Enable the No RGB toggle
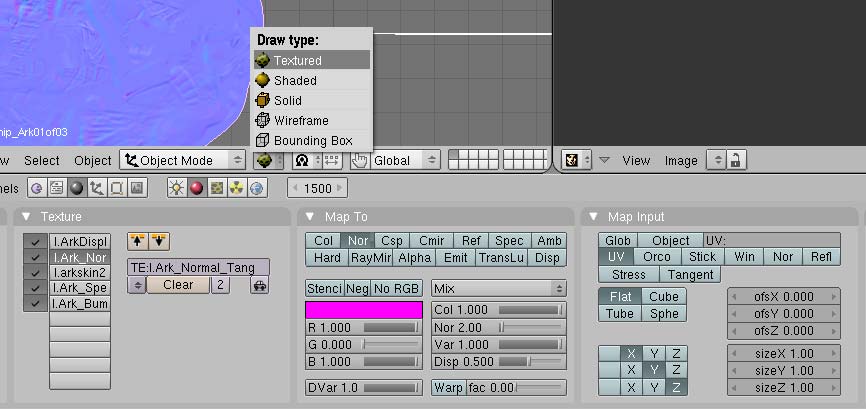The height and width of the screenshot is (410, 866). click(x=397, y=288)
